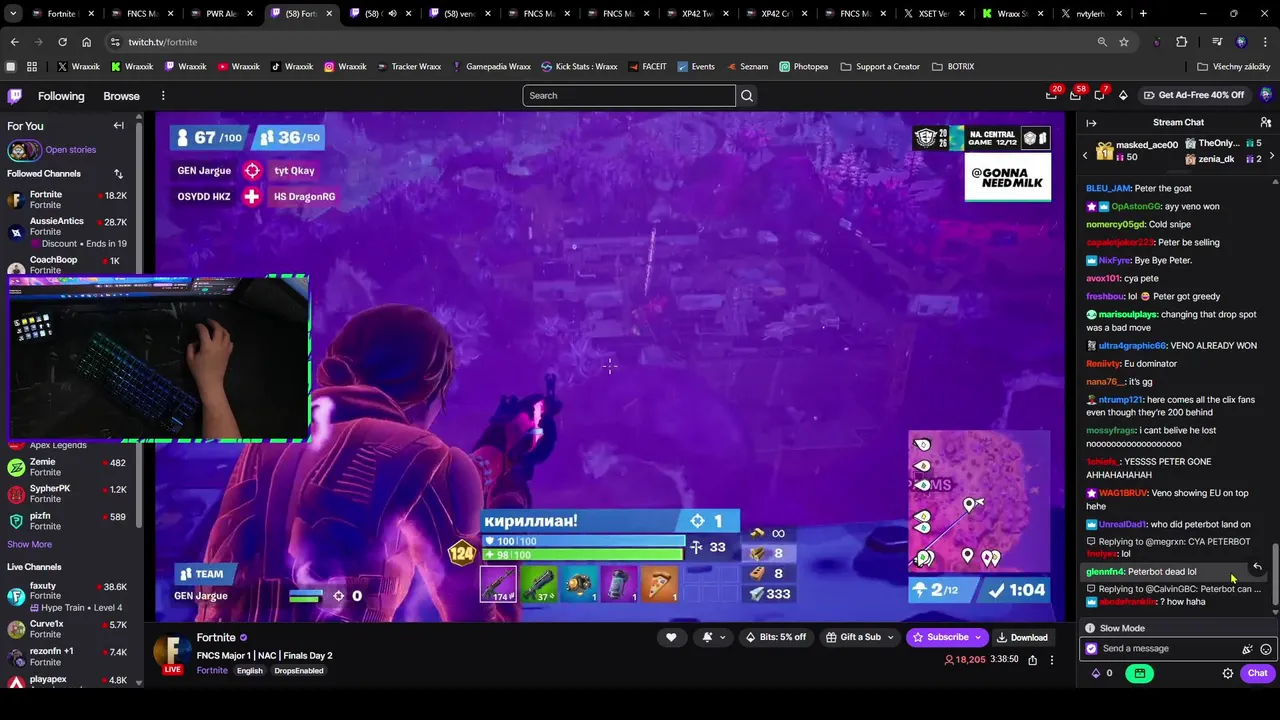The height and width of the screenshot is (720, 1280).
Task: Show previous gifters with left chevron
Action: 1085,156
